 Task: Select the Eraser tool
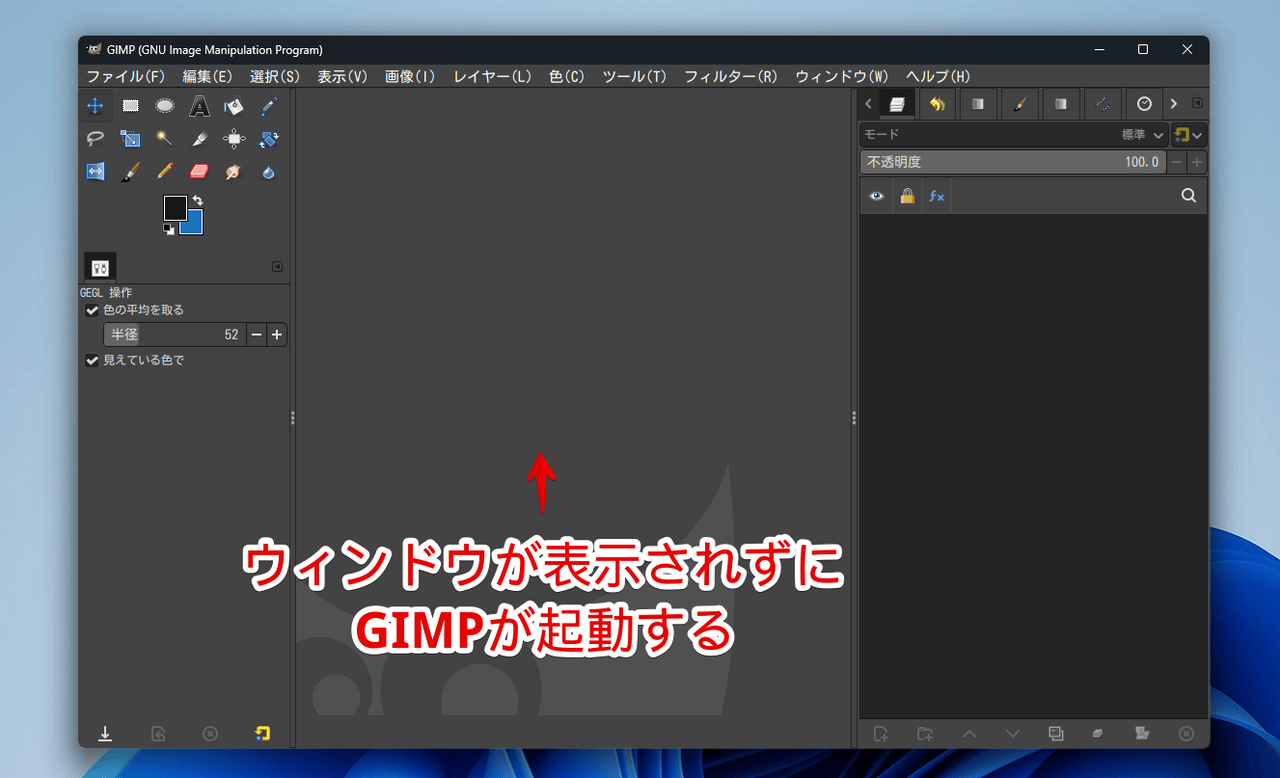pyautogui.click(x=199, y=172)
